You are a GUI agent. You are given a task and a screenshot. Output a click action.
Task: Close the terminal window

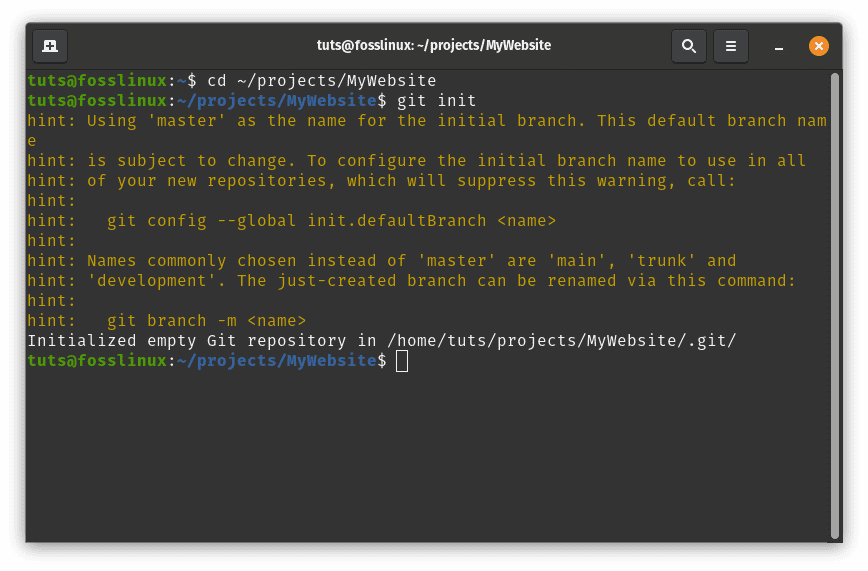pyautogui.click(x=819, y=46)
